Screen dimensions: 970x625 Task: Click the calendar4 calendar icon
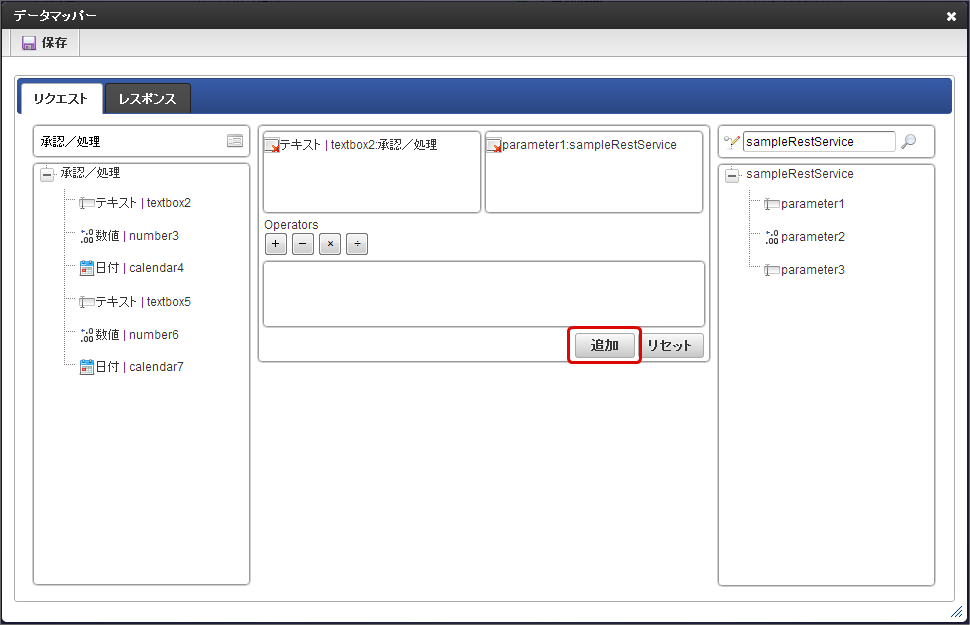tap(87, 268)
